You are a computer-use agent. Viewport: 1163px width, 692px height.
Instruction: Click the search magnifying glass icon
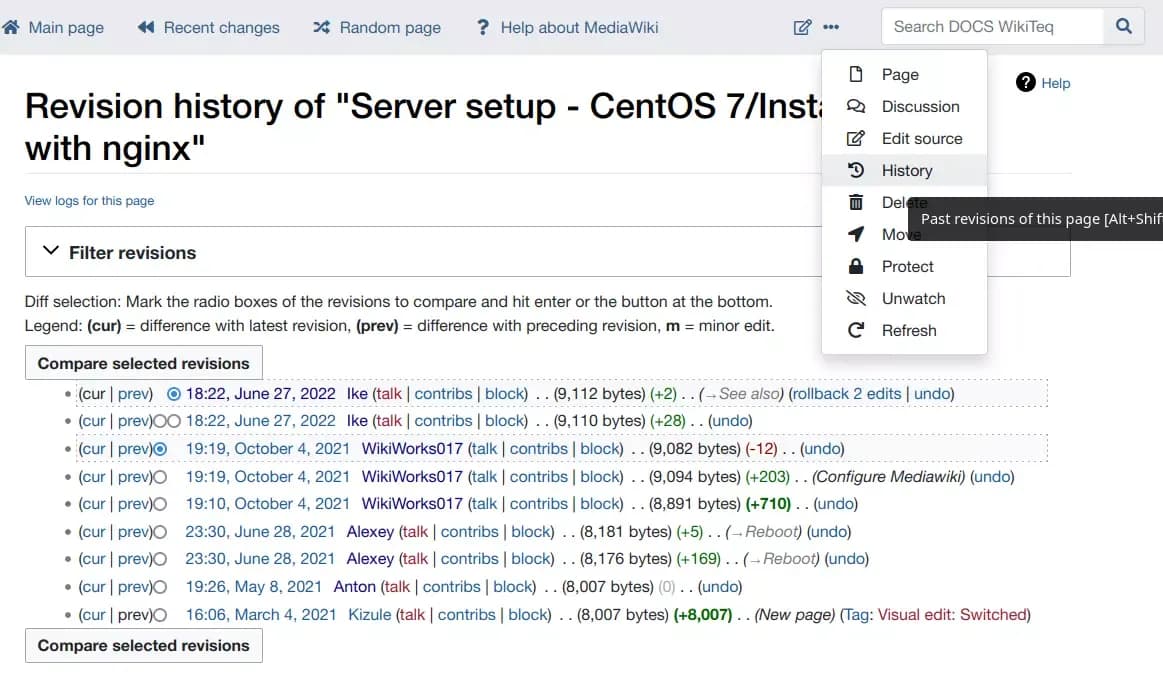[x=1124, y=27]
